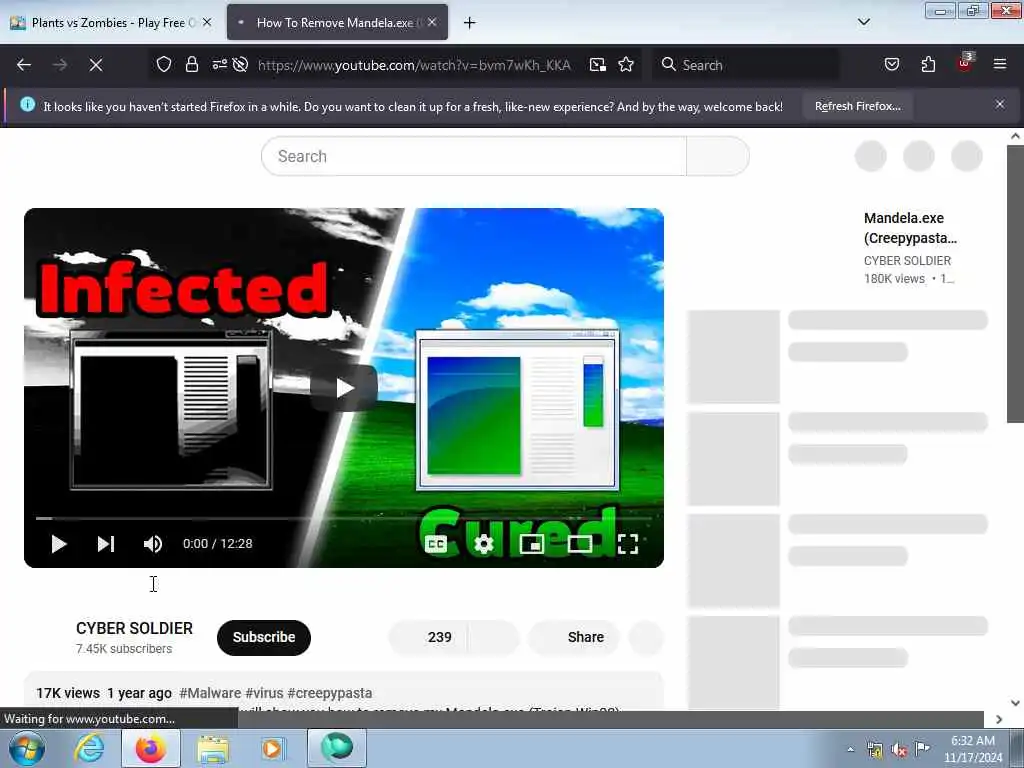Subscribe to CYBER SOLDIER channel

pos(264,637)
